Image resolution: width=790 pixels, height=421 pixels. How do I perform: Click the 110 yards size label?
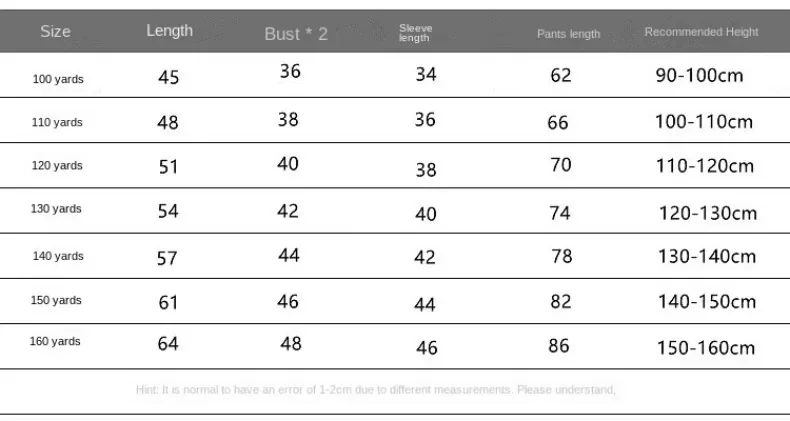[57, 122]
